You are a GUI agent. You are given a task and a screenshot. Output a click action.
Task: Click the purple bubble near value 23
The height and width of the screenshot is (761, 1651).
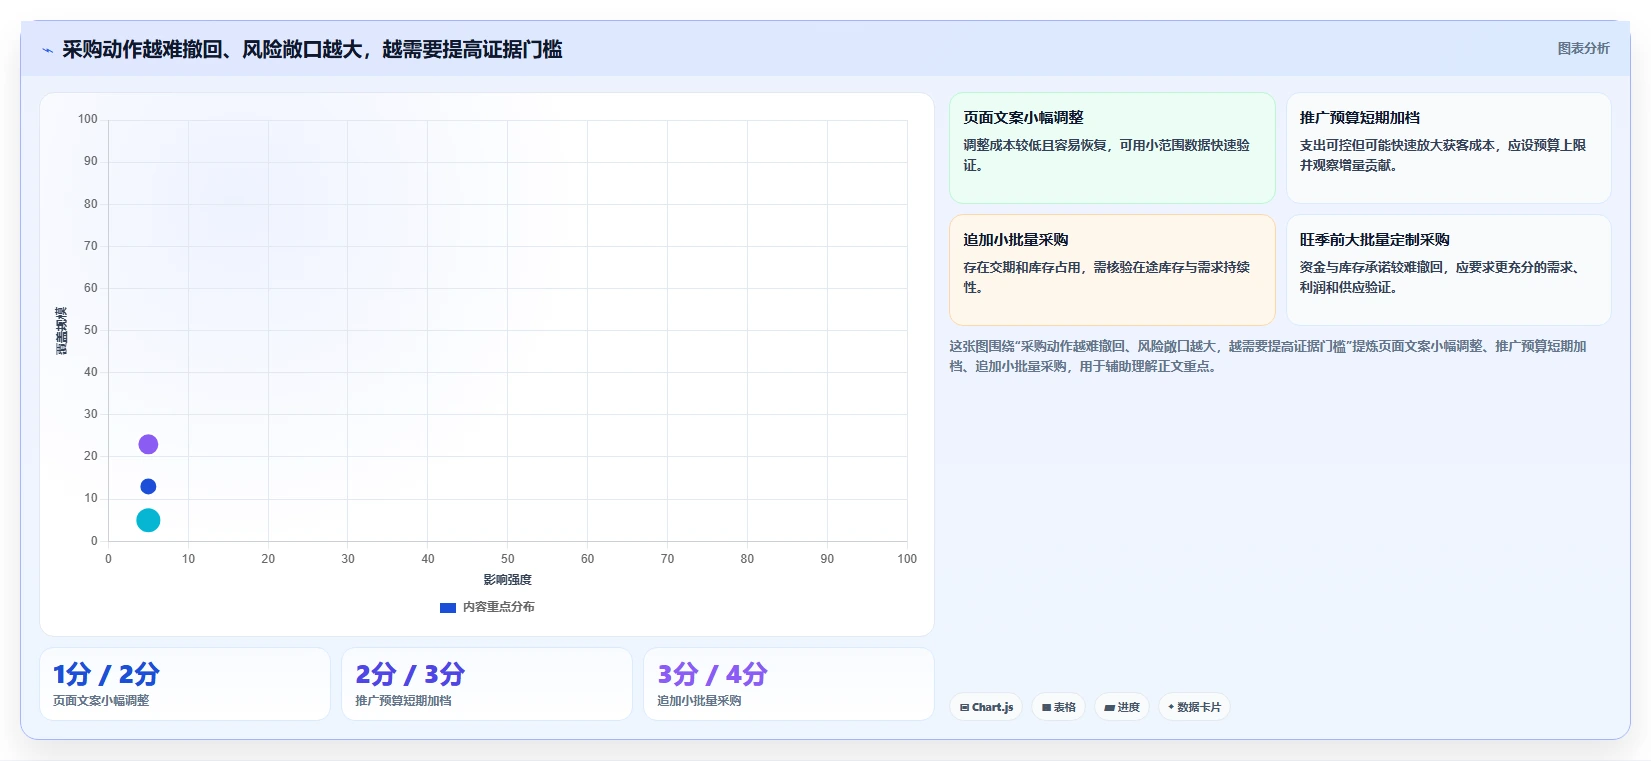pos(148,444)
